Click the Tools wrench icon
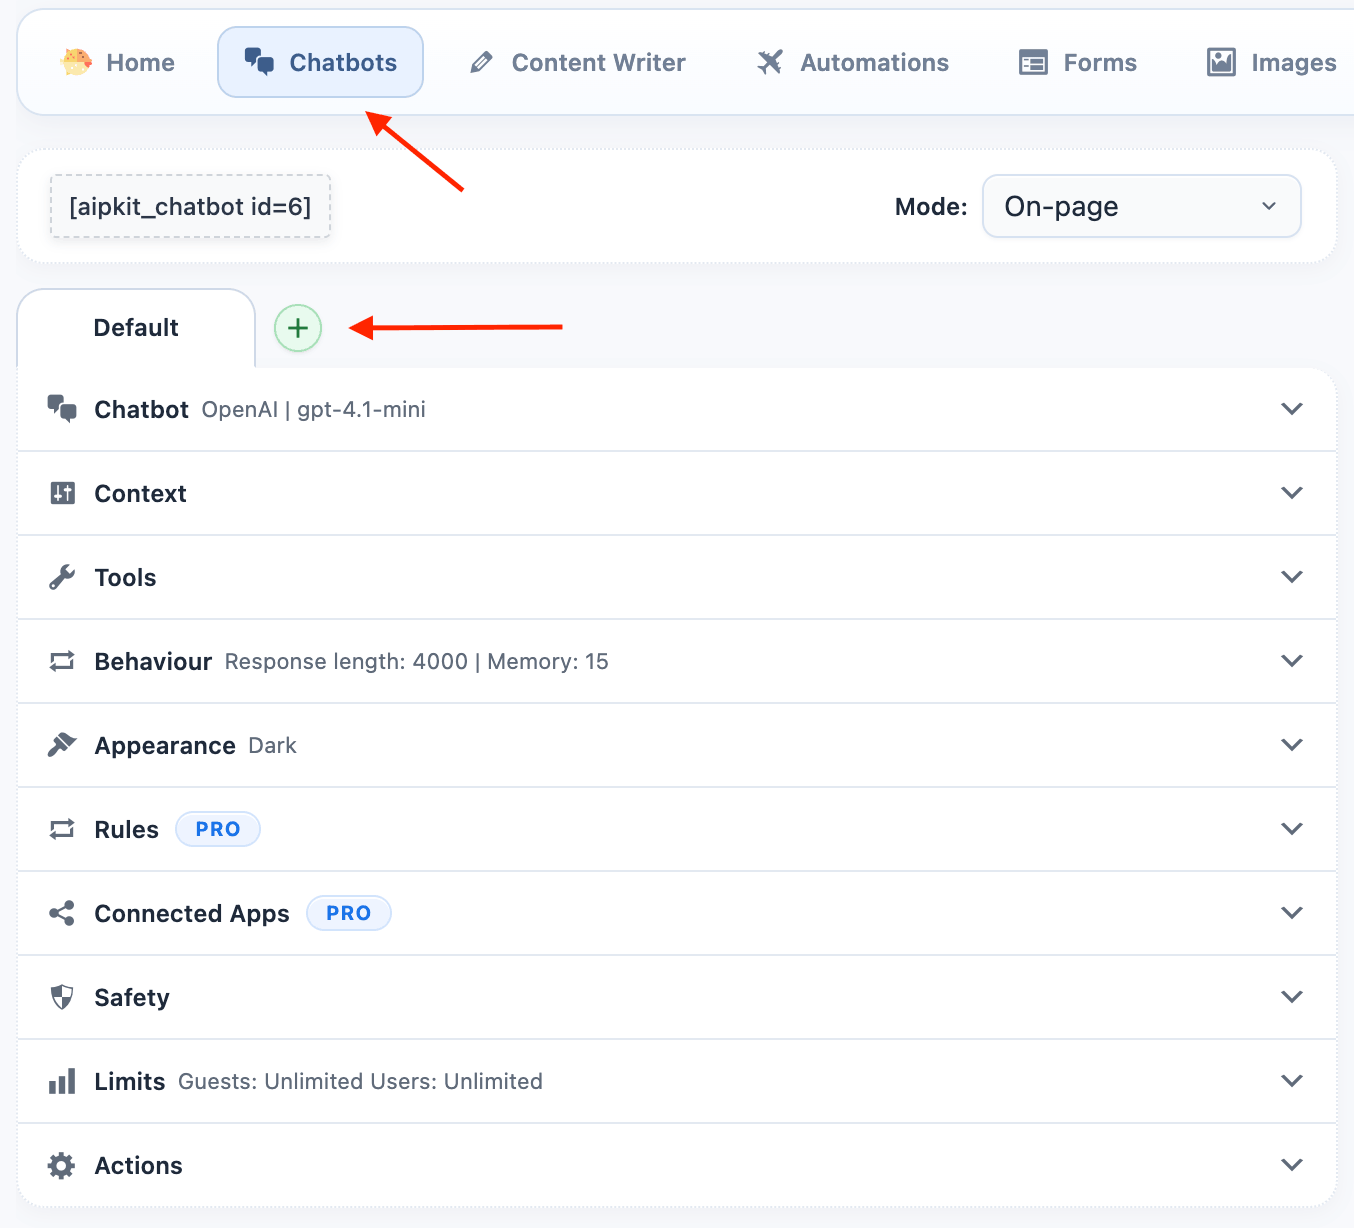 [62, 577]
